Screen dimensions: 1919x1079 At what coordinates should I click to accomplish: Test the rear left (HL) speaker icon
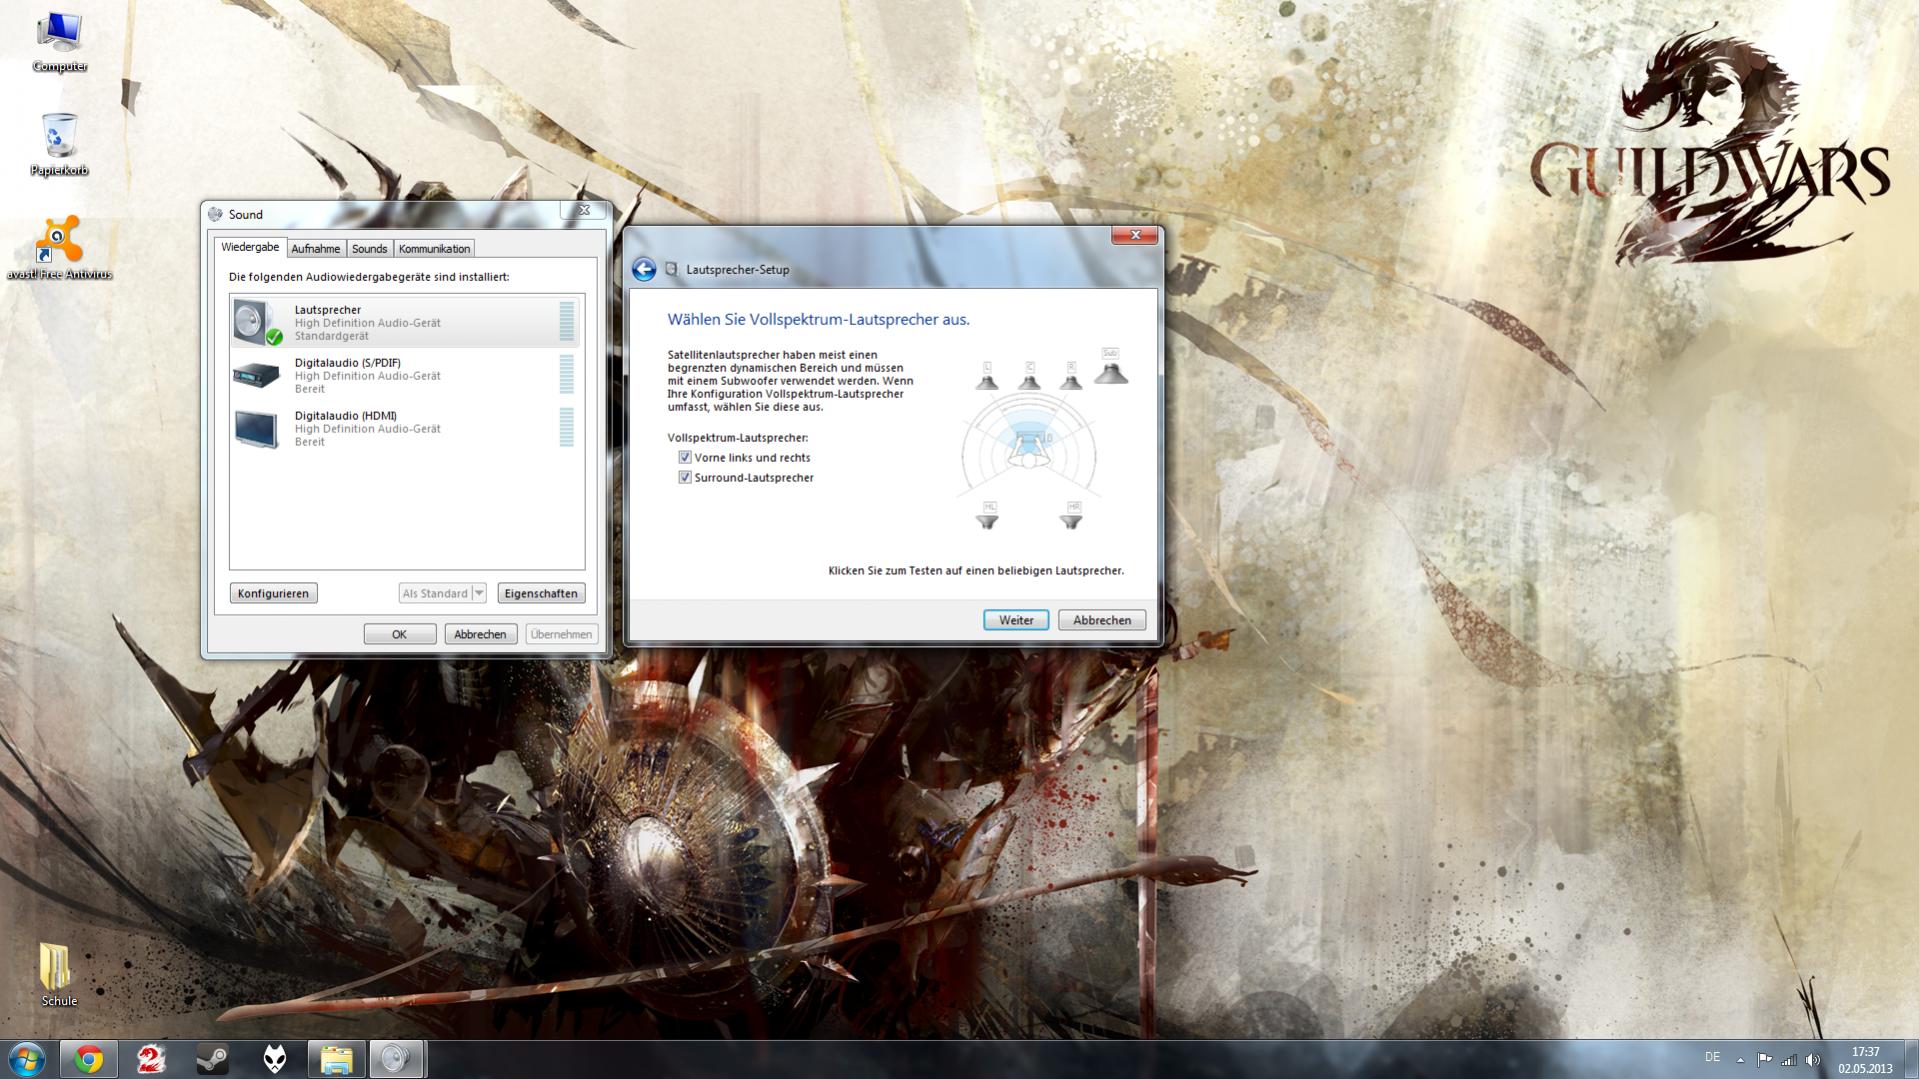tap(988, 516)
